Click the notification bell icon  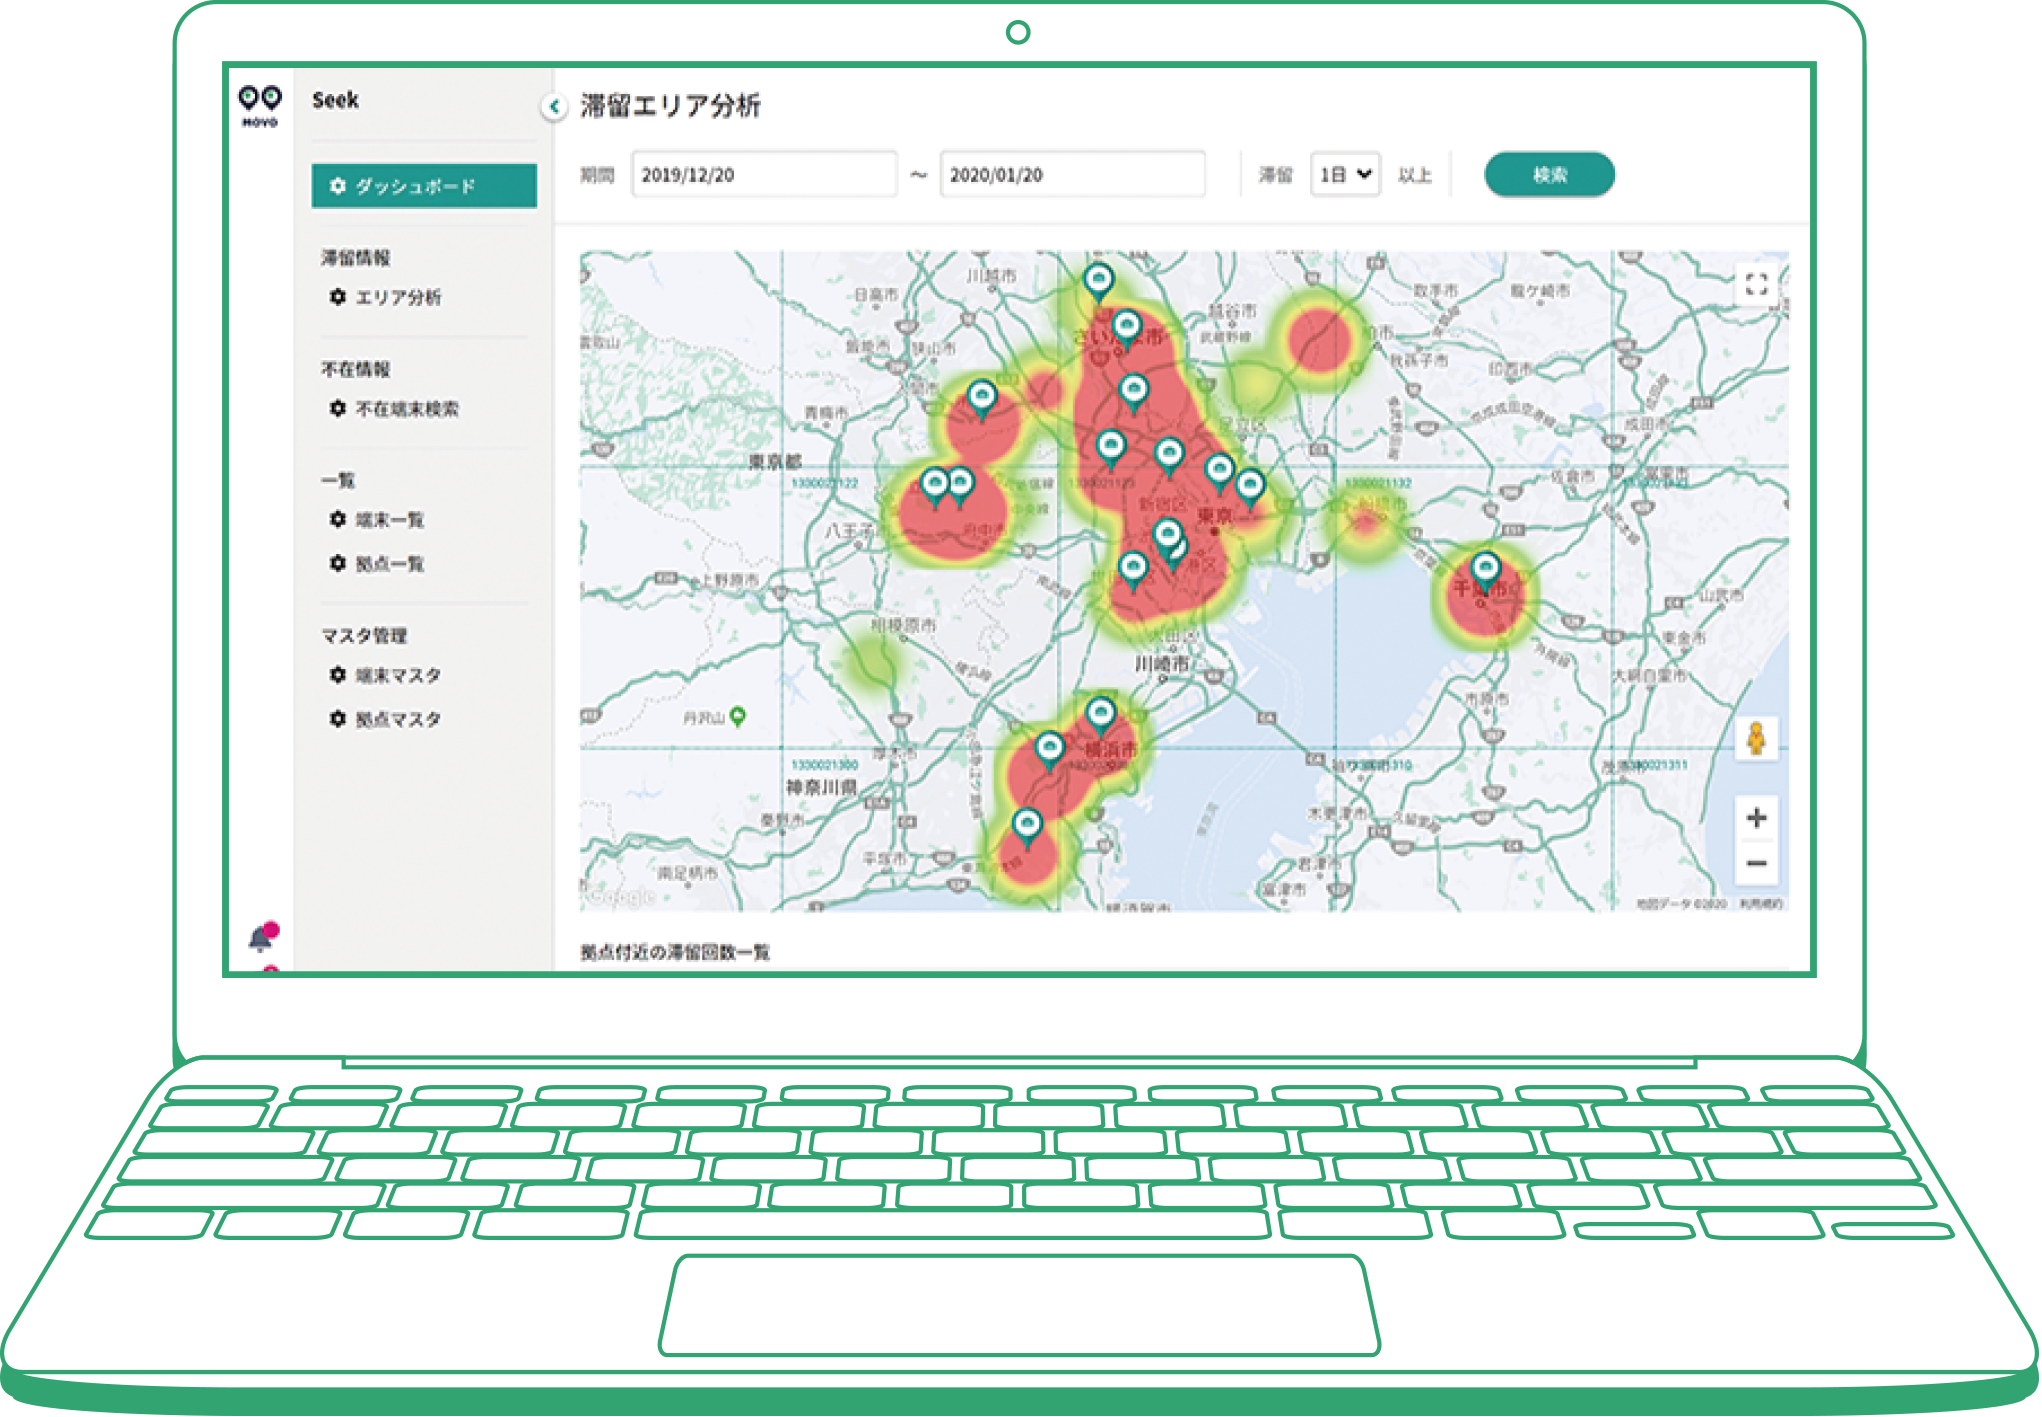263,936
